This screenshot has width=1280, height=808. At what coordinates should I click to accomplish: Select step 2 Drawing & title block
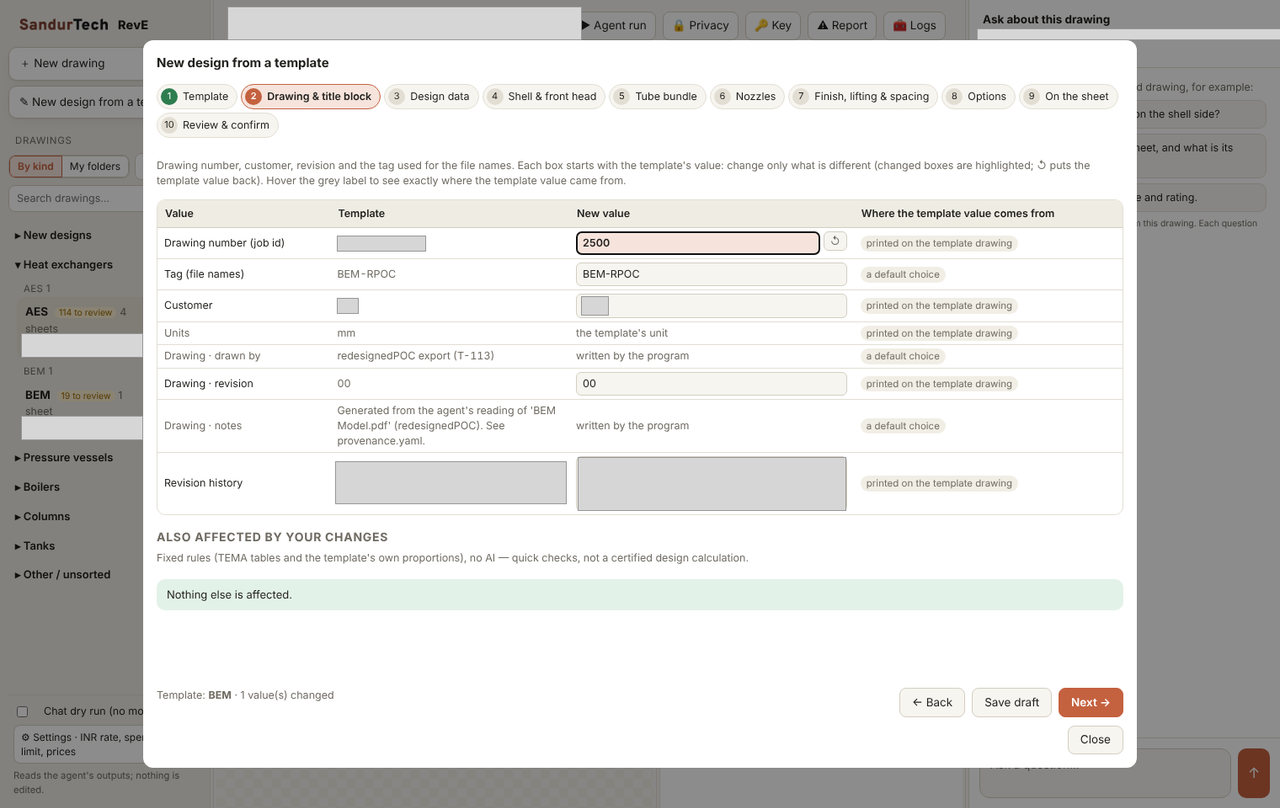[x=311, y=97]
